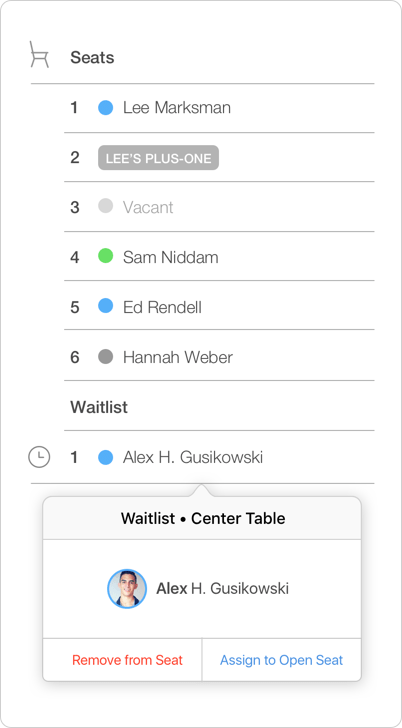Click the blue dot next to Lee Marksman

[106, 108]
